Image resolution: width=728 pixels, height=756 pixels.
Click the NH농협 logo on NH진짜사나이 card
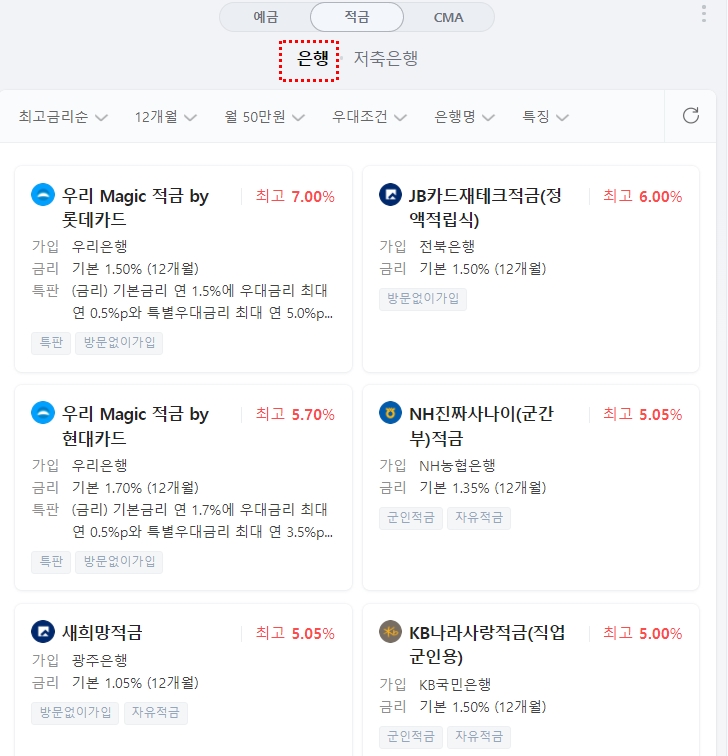click(391, 413)
